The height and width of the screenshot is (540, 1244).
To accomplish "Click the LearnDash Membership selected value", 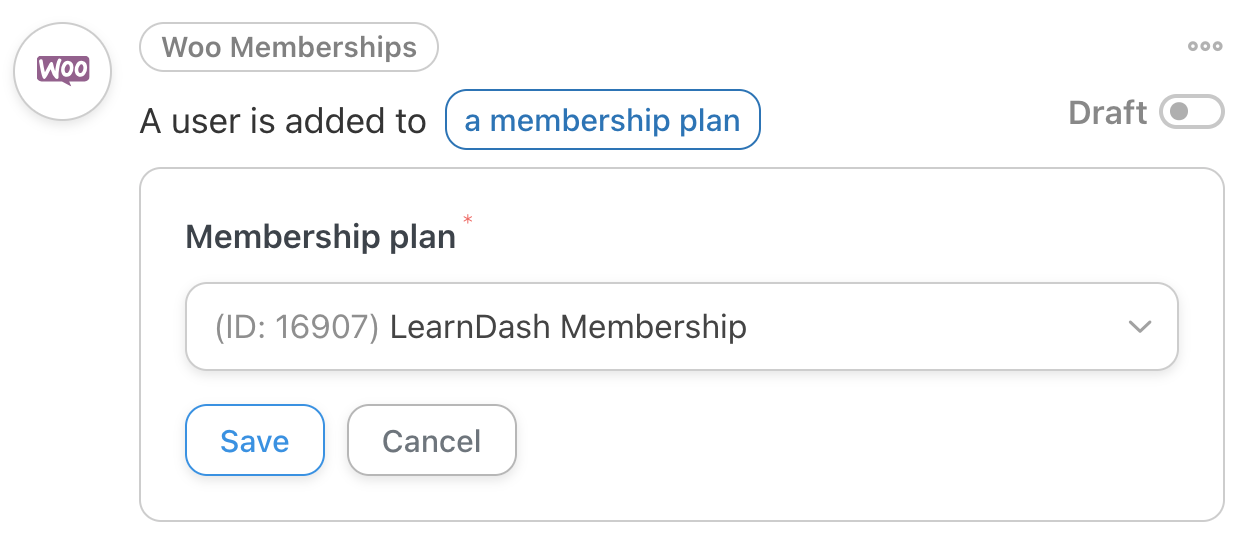I will [568, 327].
